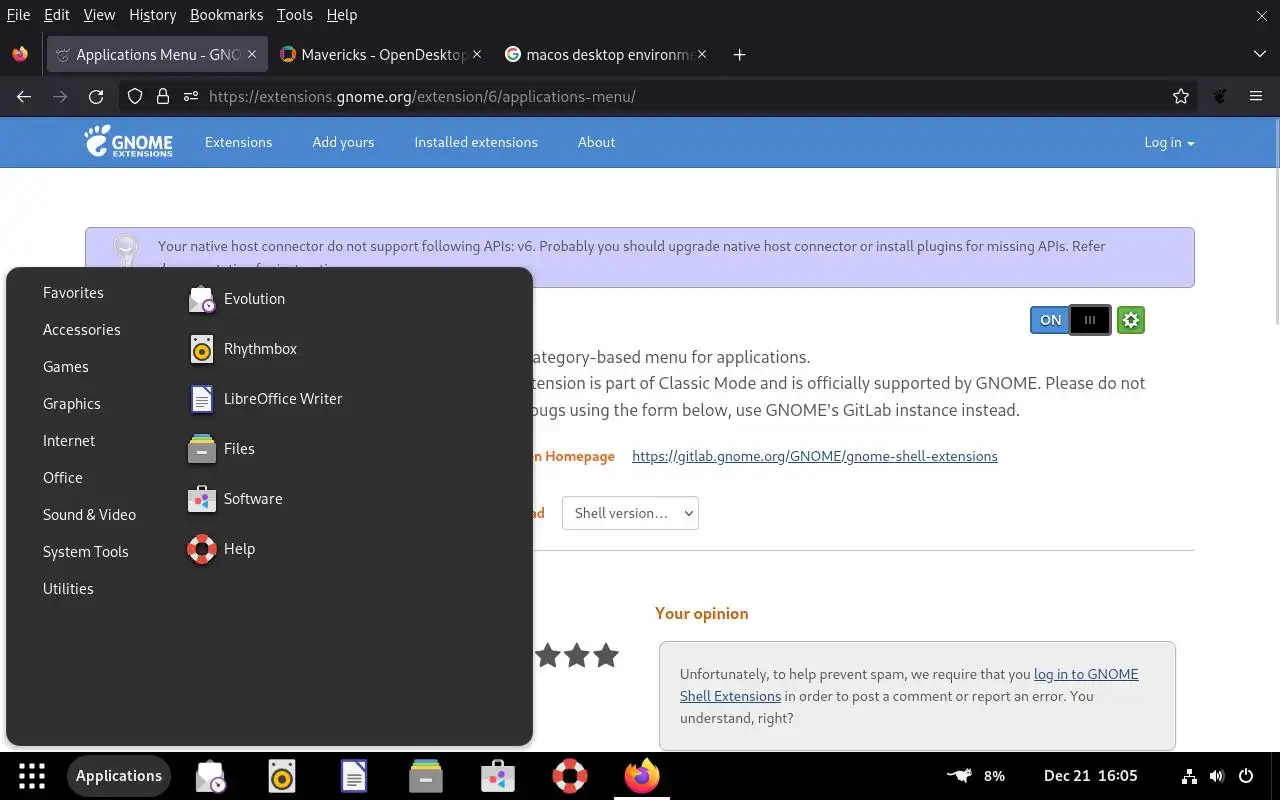Select the Accessories category

(82, 330)
